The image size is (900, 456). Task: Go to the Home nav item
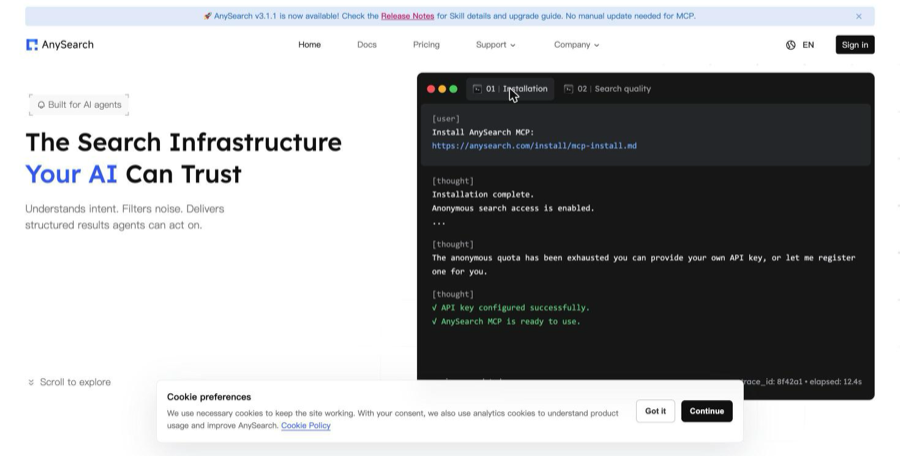tap(309, 45)
